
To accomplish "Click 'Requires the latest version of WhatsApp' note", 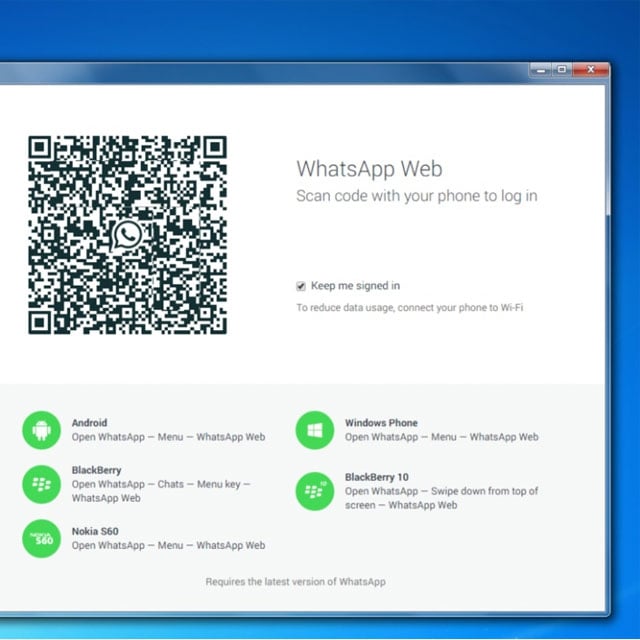I will coord(295,581).
